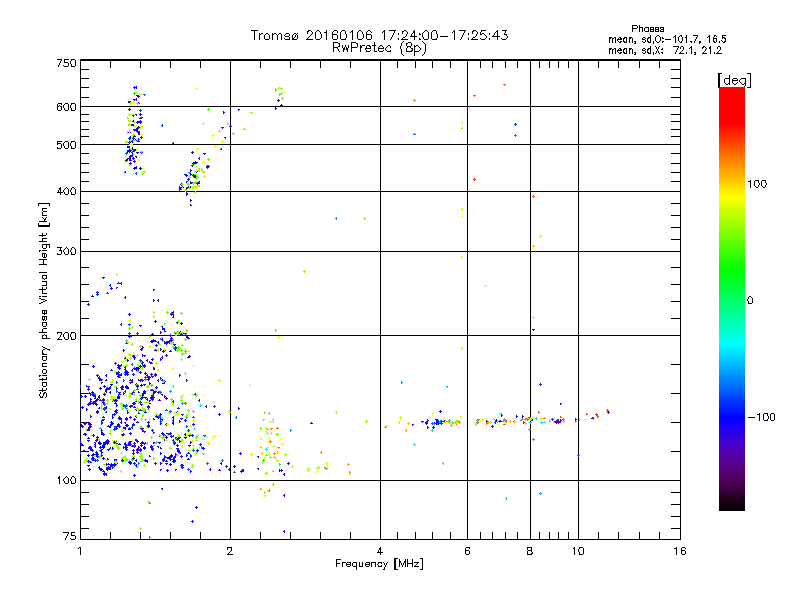Click the y-axis tick label '300'
Image resolution: width=800 pixels, height=600 pixels.
66,252
